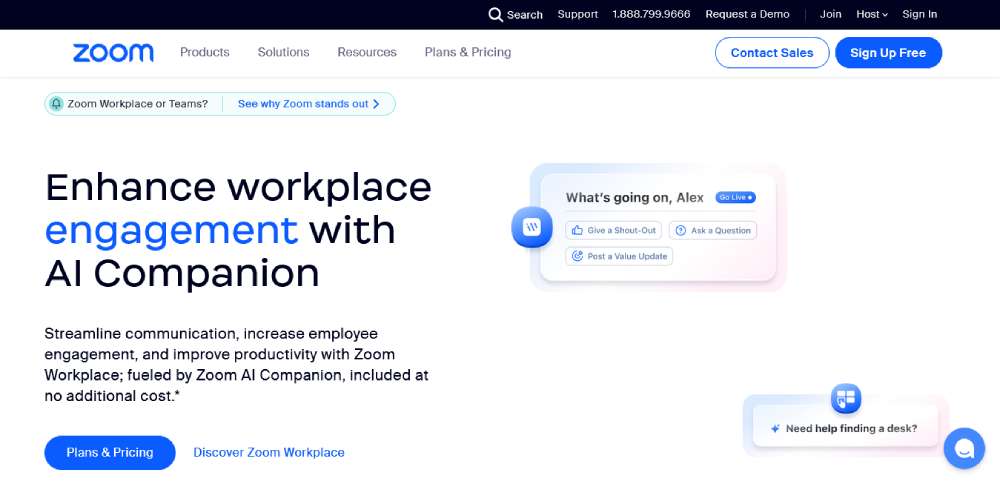Click the thumbs-up icon in Give a Shout-Out

pos(577,230)
